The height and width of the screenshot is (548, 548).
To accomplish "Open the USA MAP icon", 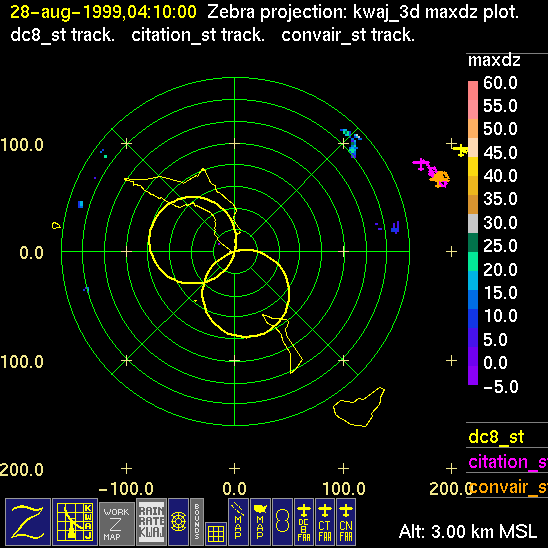I will [x=260, y=522].
